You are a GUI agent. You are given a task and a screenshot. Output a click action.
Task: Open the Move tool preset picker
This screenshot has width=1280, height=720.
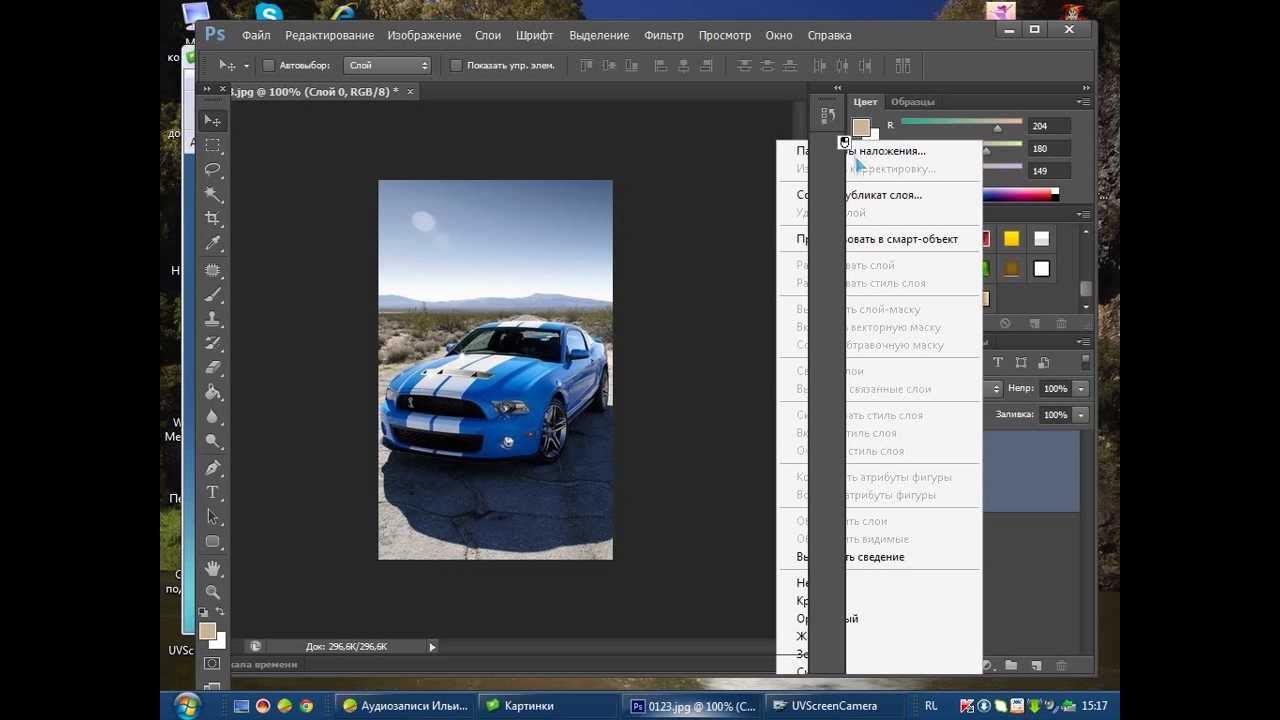point(246,66)
